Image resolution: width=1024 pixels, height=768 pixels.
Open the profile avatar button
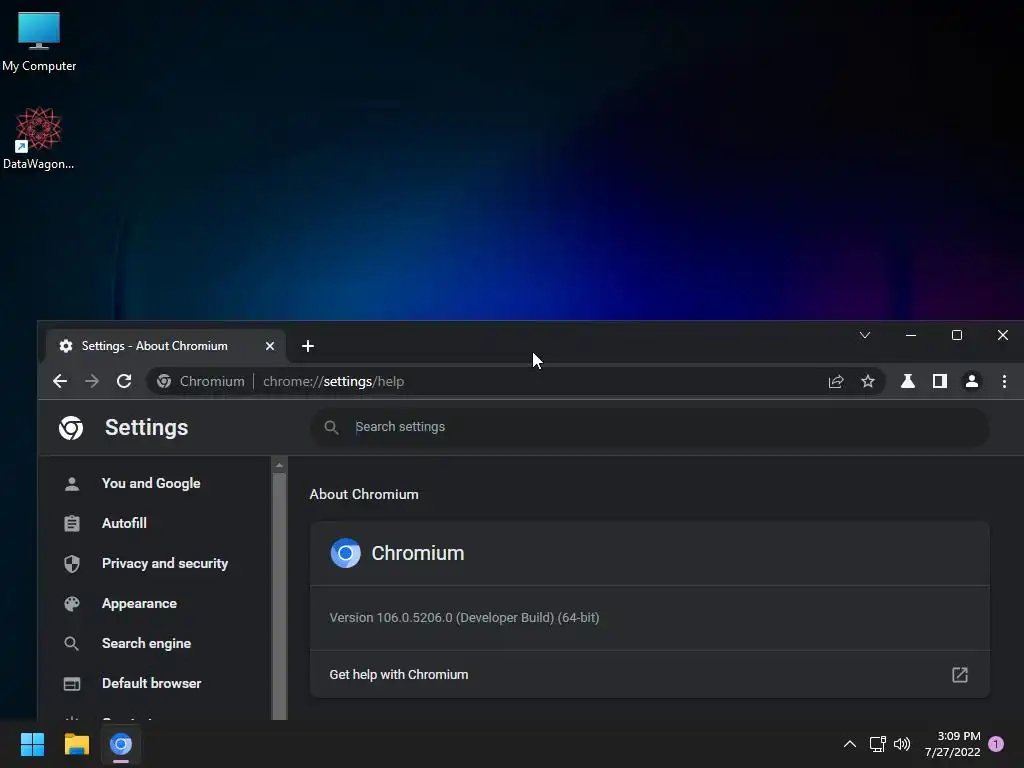click(x=972, y=381)
